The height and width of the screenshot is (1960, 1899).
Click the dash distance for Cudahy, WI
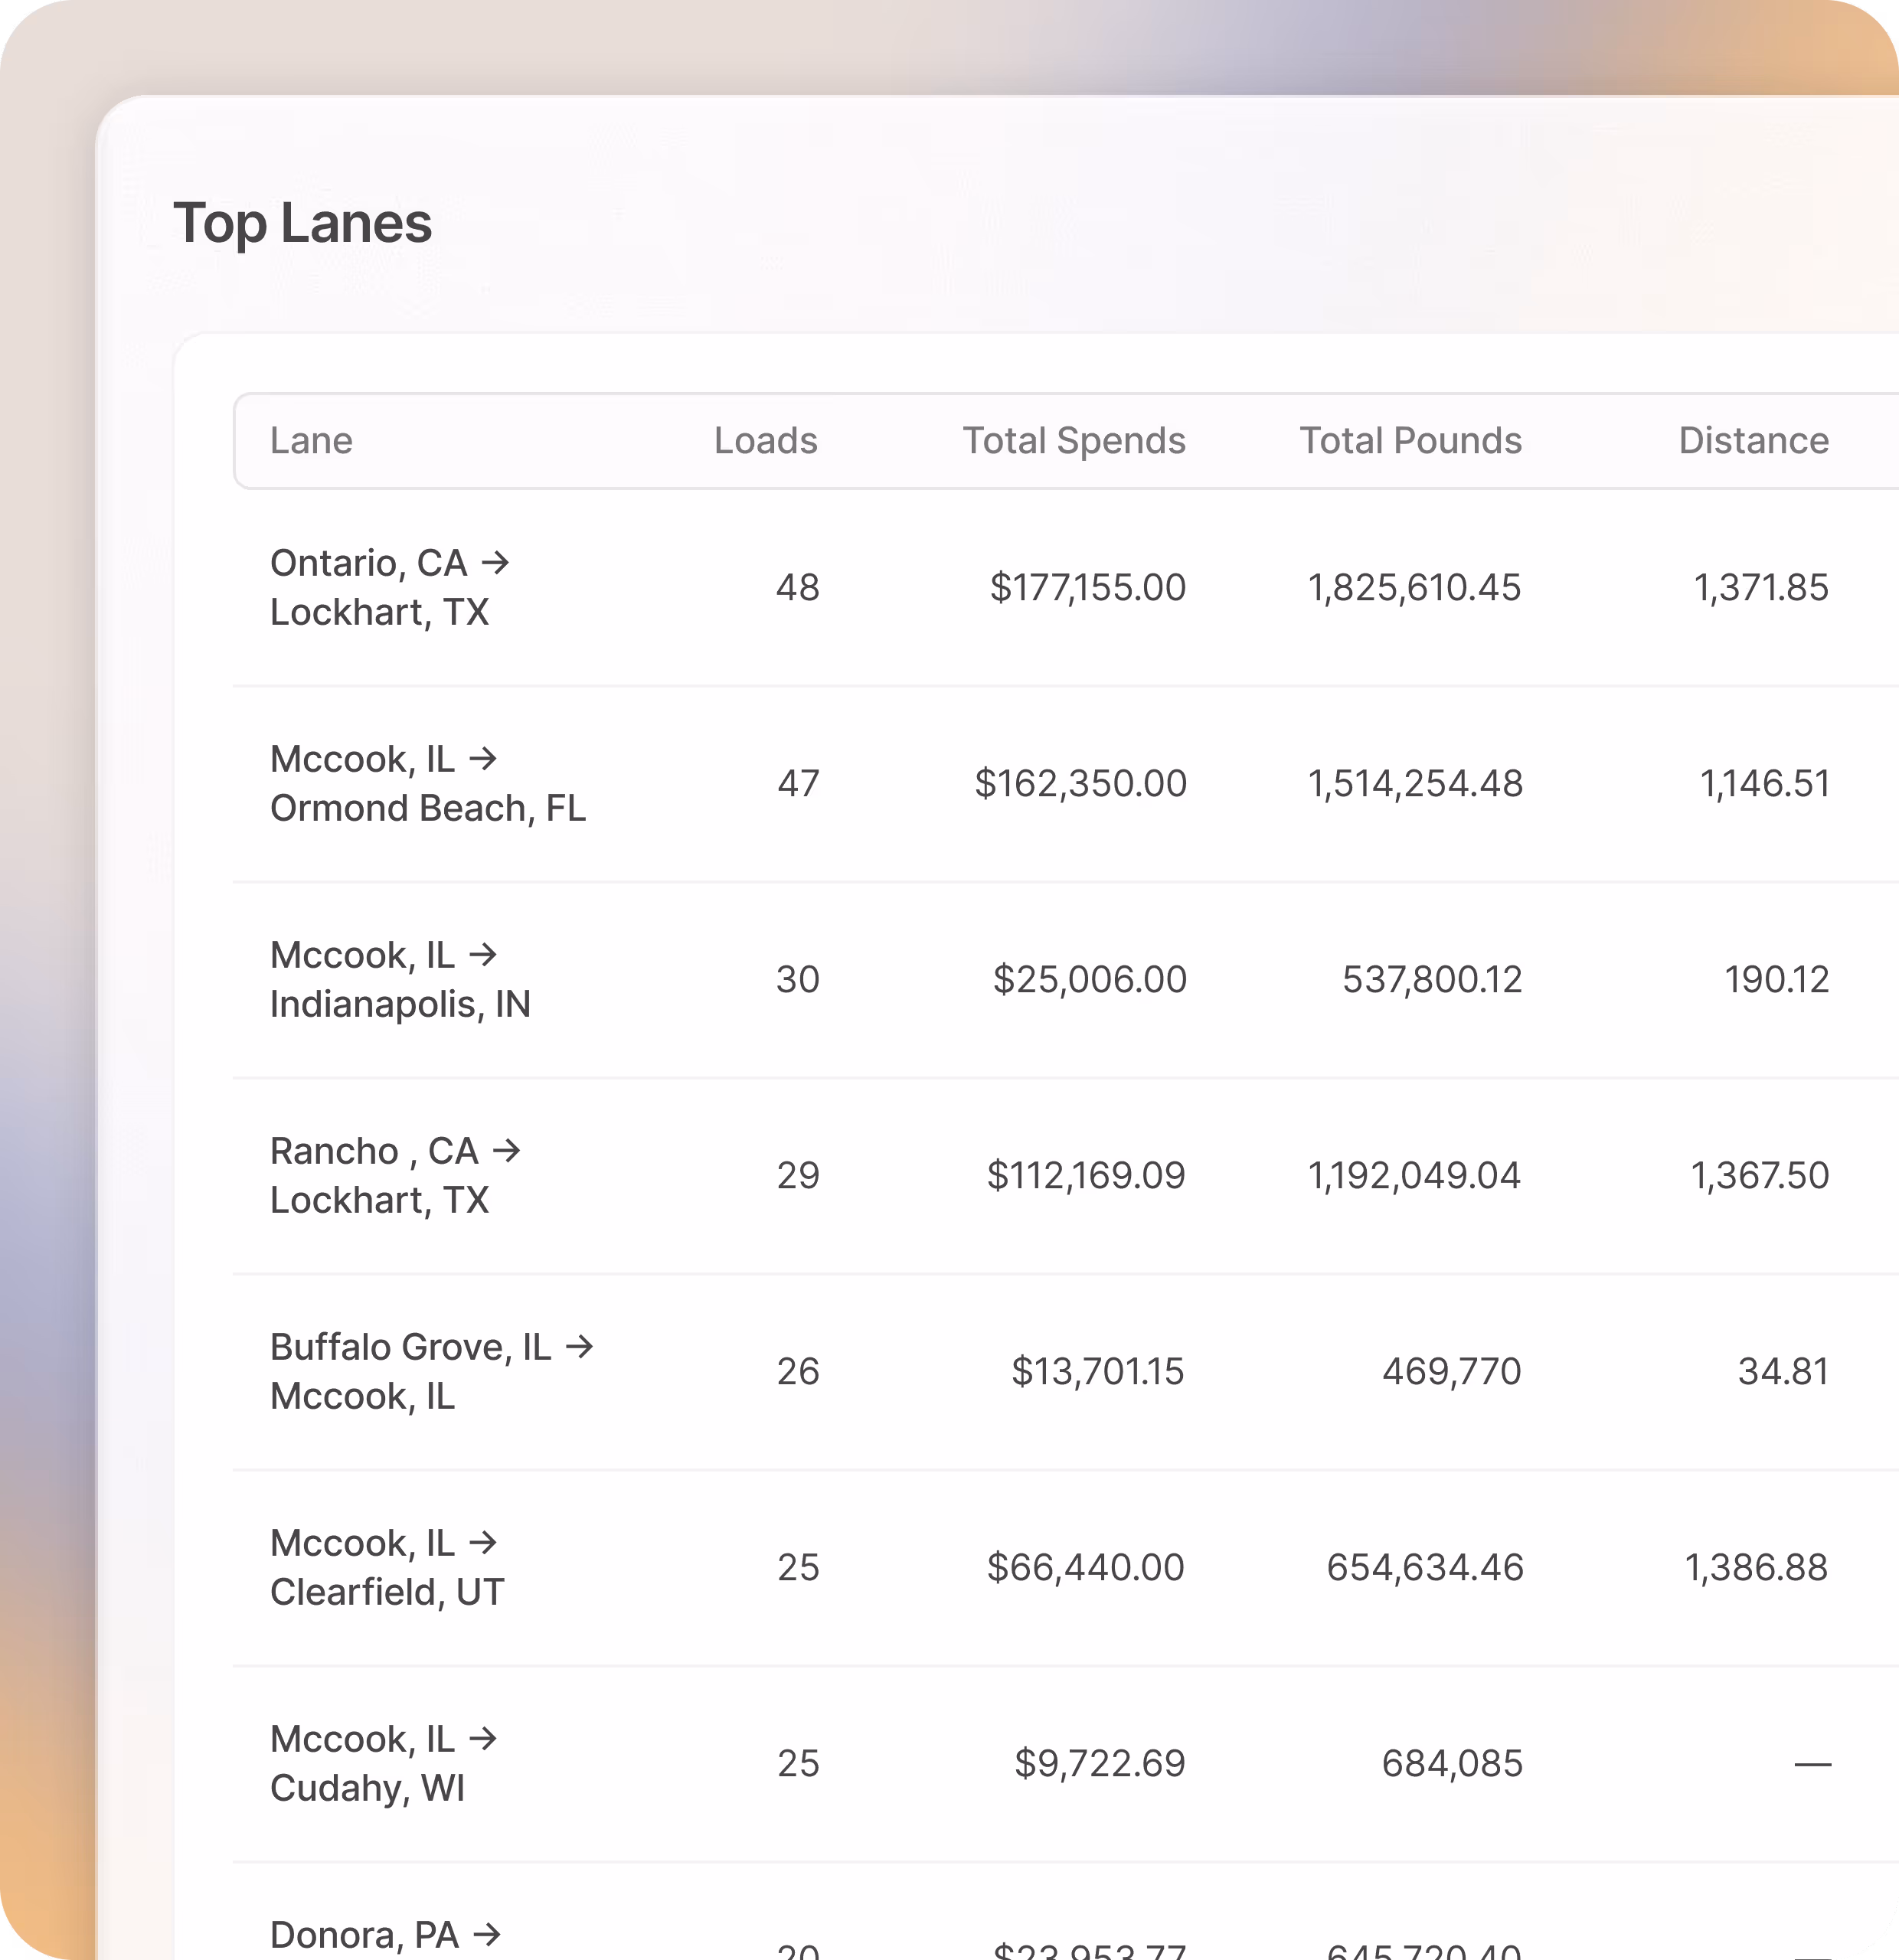coord(1812,1764)
